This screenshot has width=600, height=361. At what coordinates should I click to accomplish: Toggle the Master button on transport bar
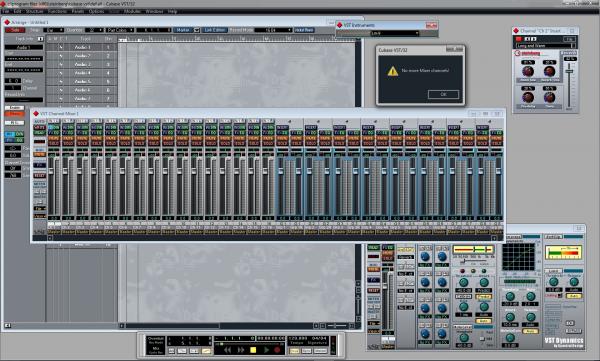click(x=321, y=351)
